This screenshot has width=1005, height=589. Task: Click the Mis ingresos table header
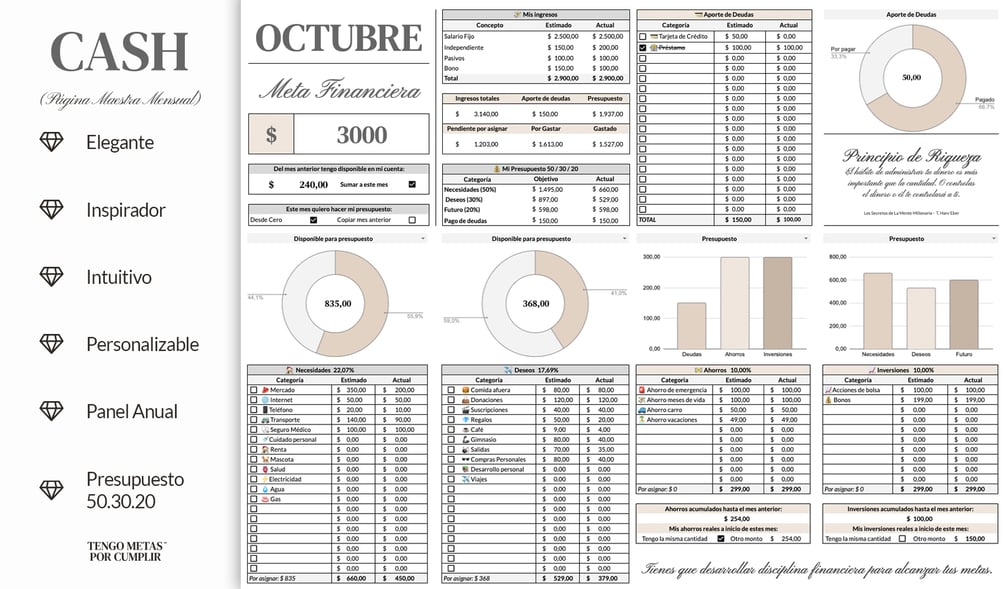(536, 14)
